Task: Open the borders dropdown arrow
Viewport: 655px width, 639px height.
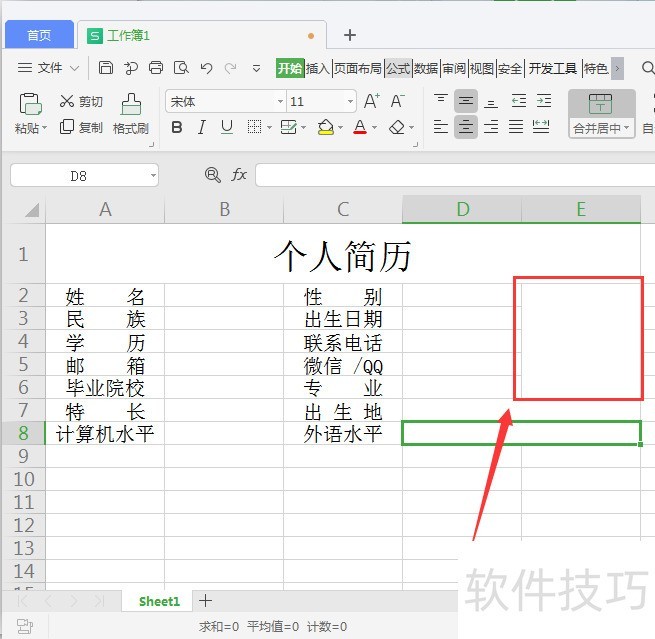Action: 269,127
